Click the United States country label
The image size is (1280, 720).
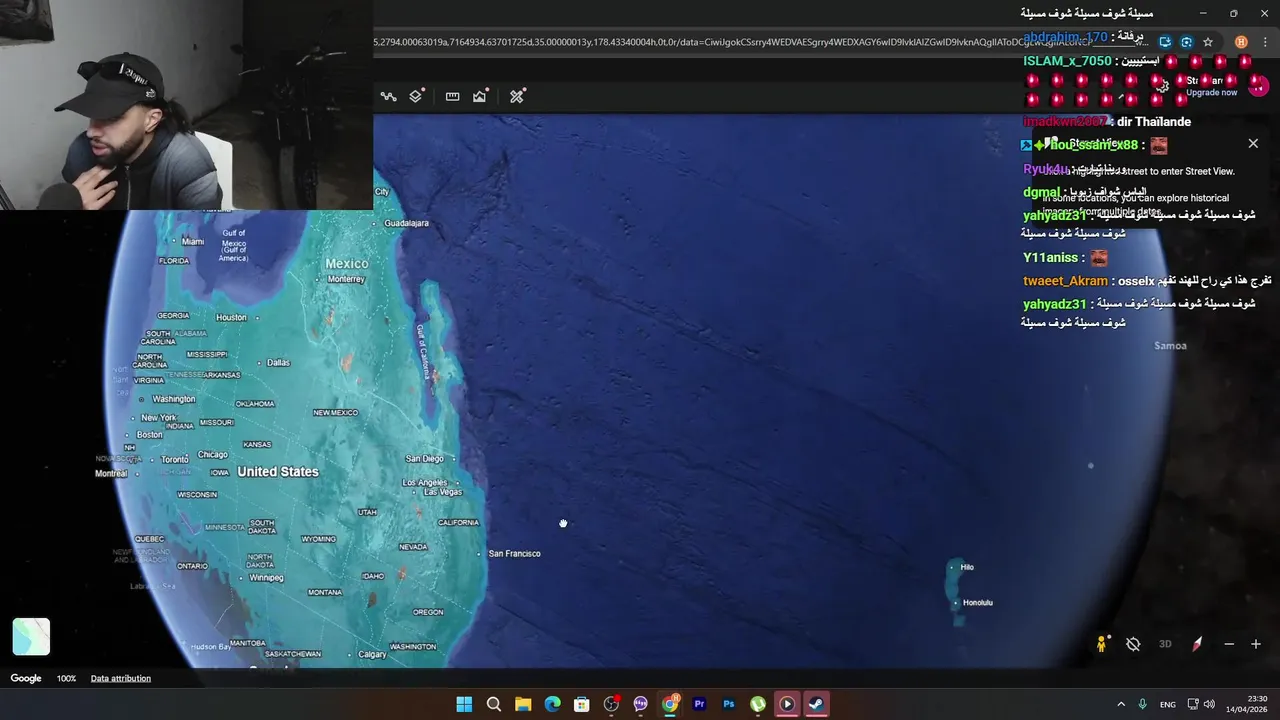[278, 472]
